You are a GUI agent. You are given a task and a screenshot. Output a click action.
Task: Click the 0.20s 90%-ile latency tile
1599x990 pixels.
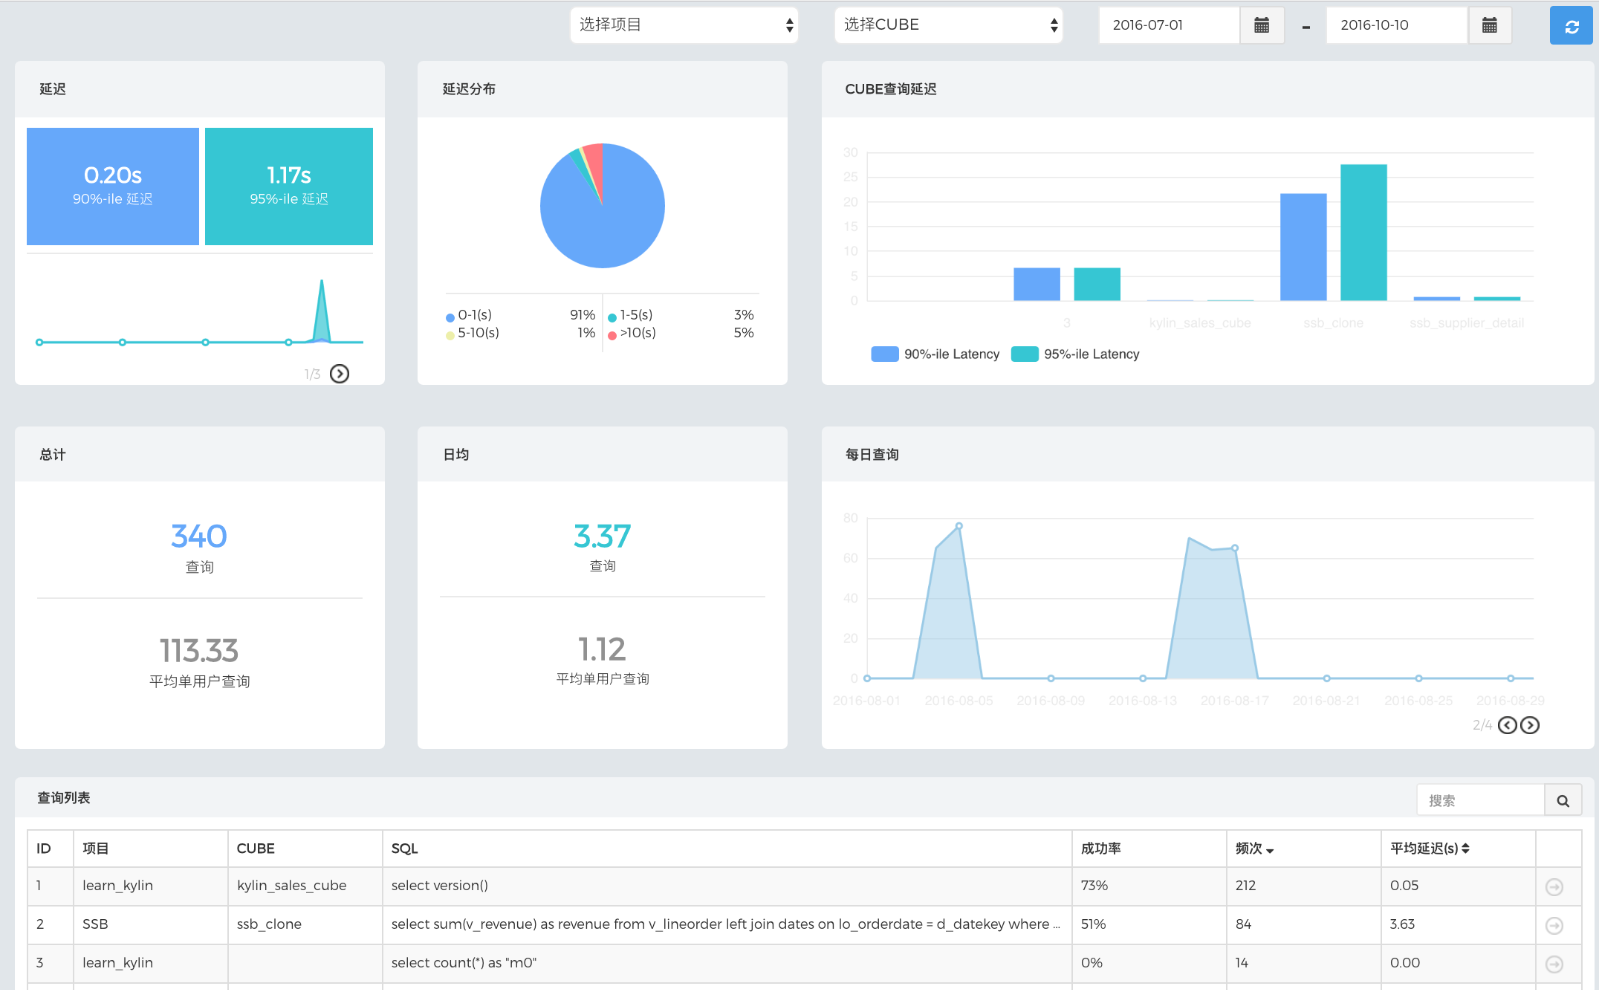(x=113, y=186)
